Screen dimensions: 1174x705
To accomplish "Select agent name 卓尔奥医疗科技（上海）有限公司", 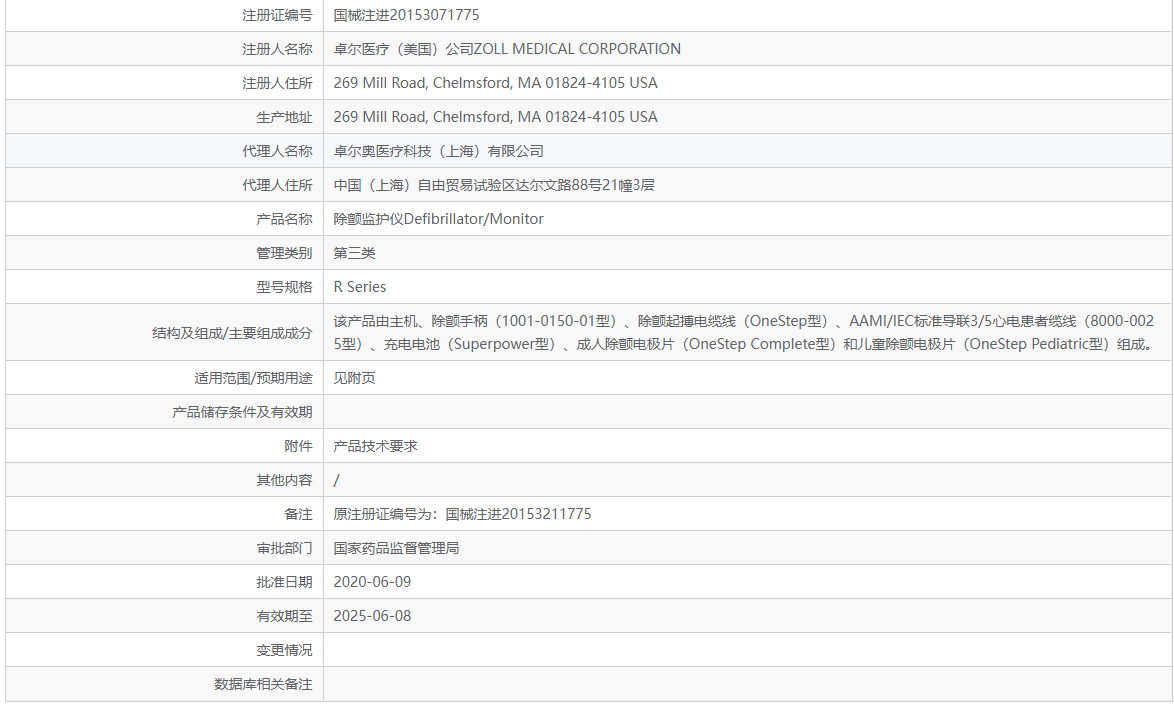I will 438,151.
